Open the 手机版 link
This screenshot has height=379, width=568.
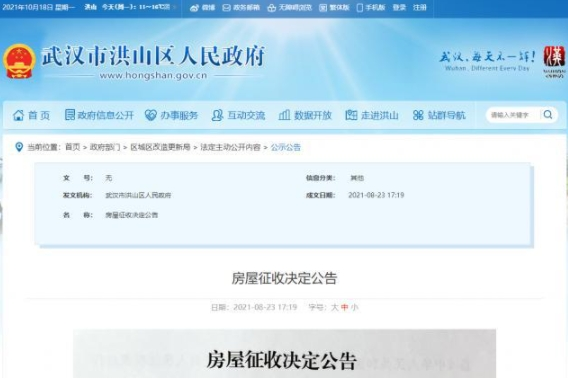(375, 8)
